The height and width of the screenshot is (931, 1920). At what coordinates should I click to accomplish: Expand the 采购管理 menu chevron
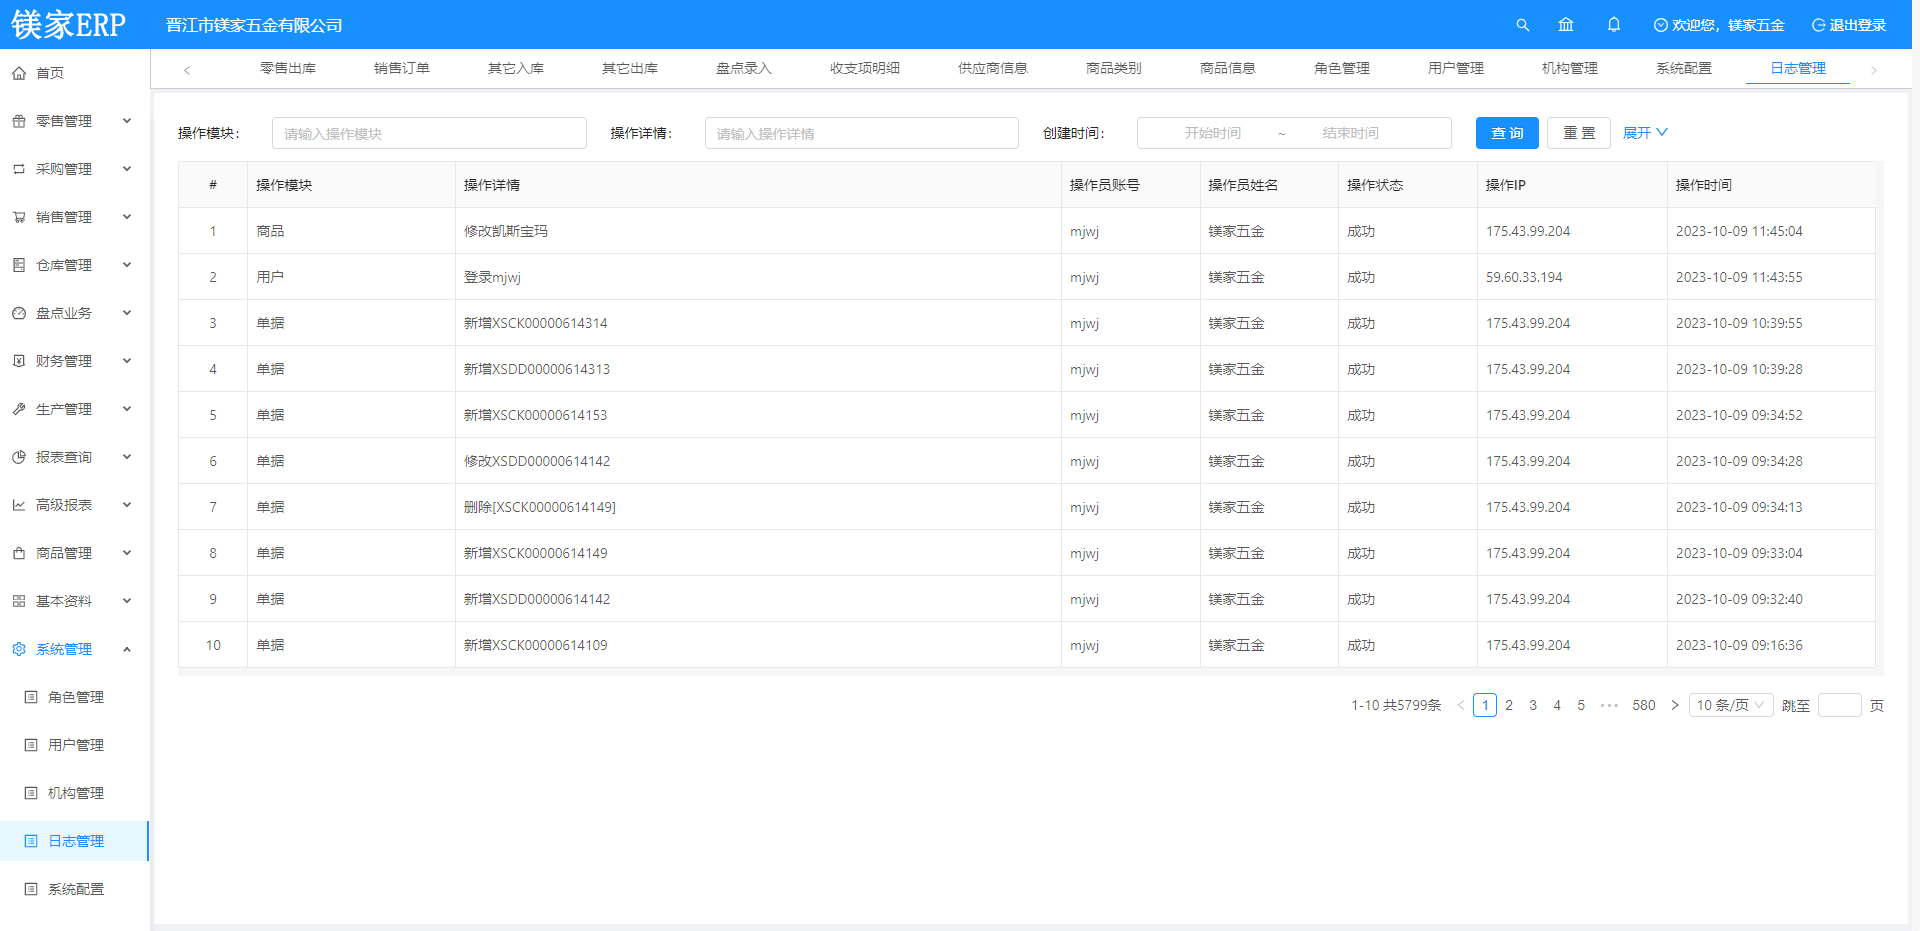point(127,169)
